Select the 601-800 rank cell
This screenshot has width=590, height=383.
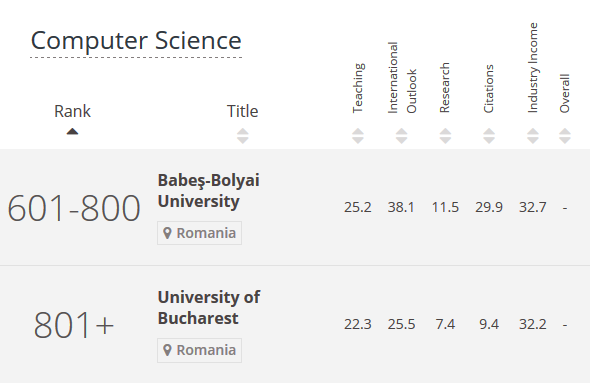74,208
